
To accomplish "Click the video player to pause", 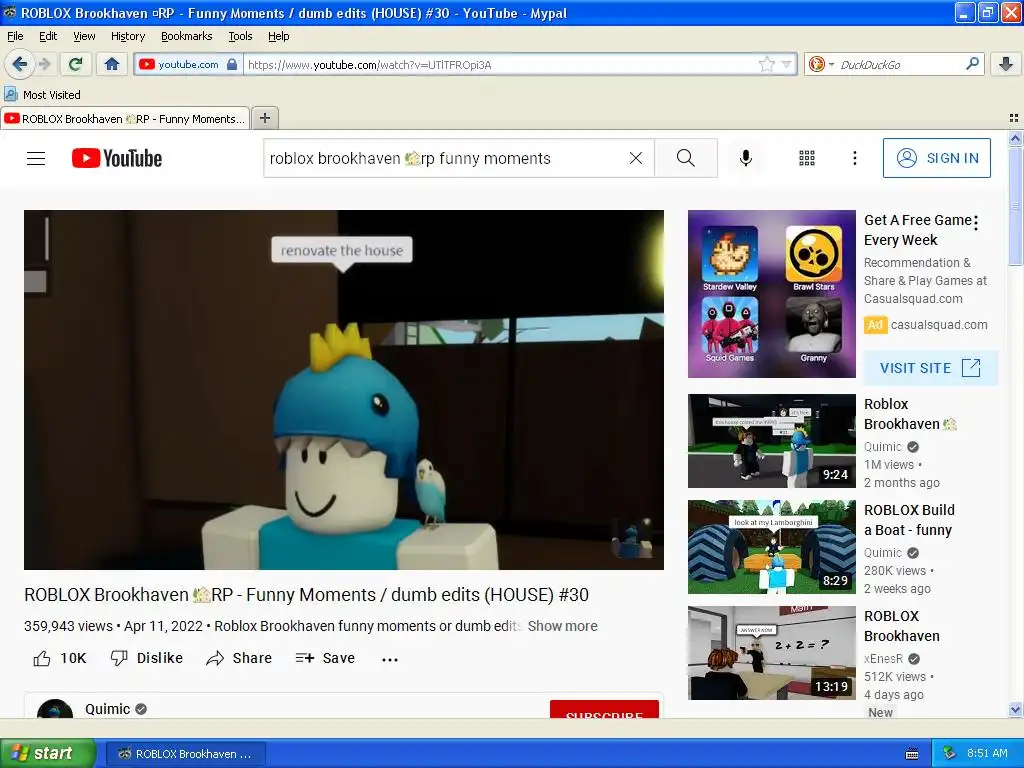I will pos(344,390).
